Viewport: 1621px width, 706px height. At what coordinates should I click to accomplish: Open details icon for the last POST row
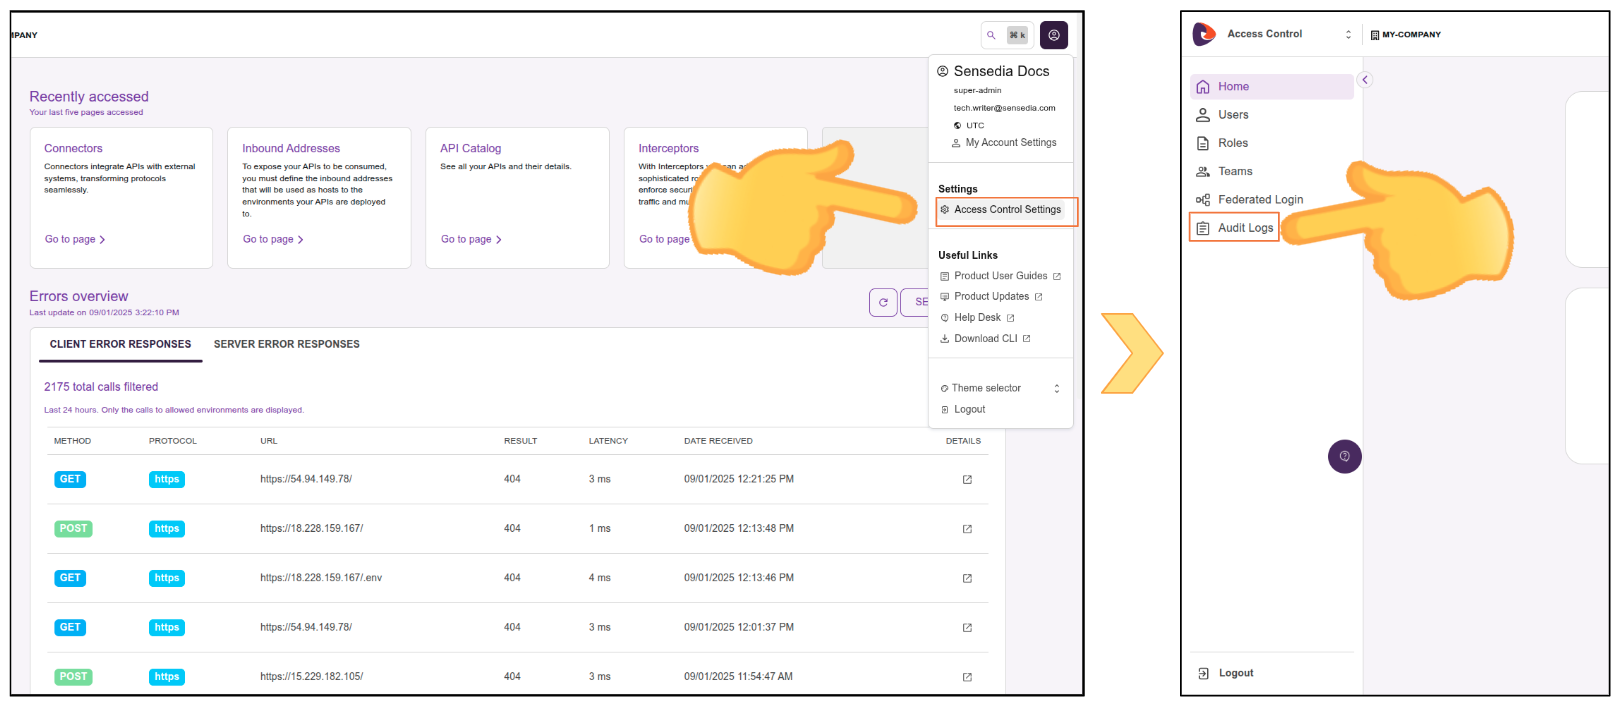(967, 677)
